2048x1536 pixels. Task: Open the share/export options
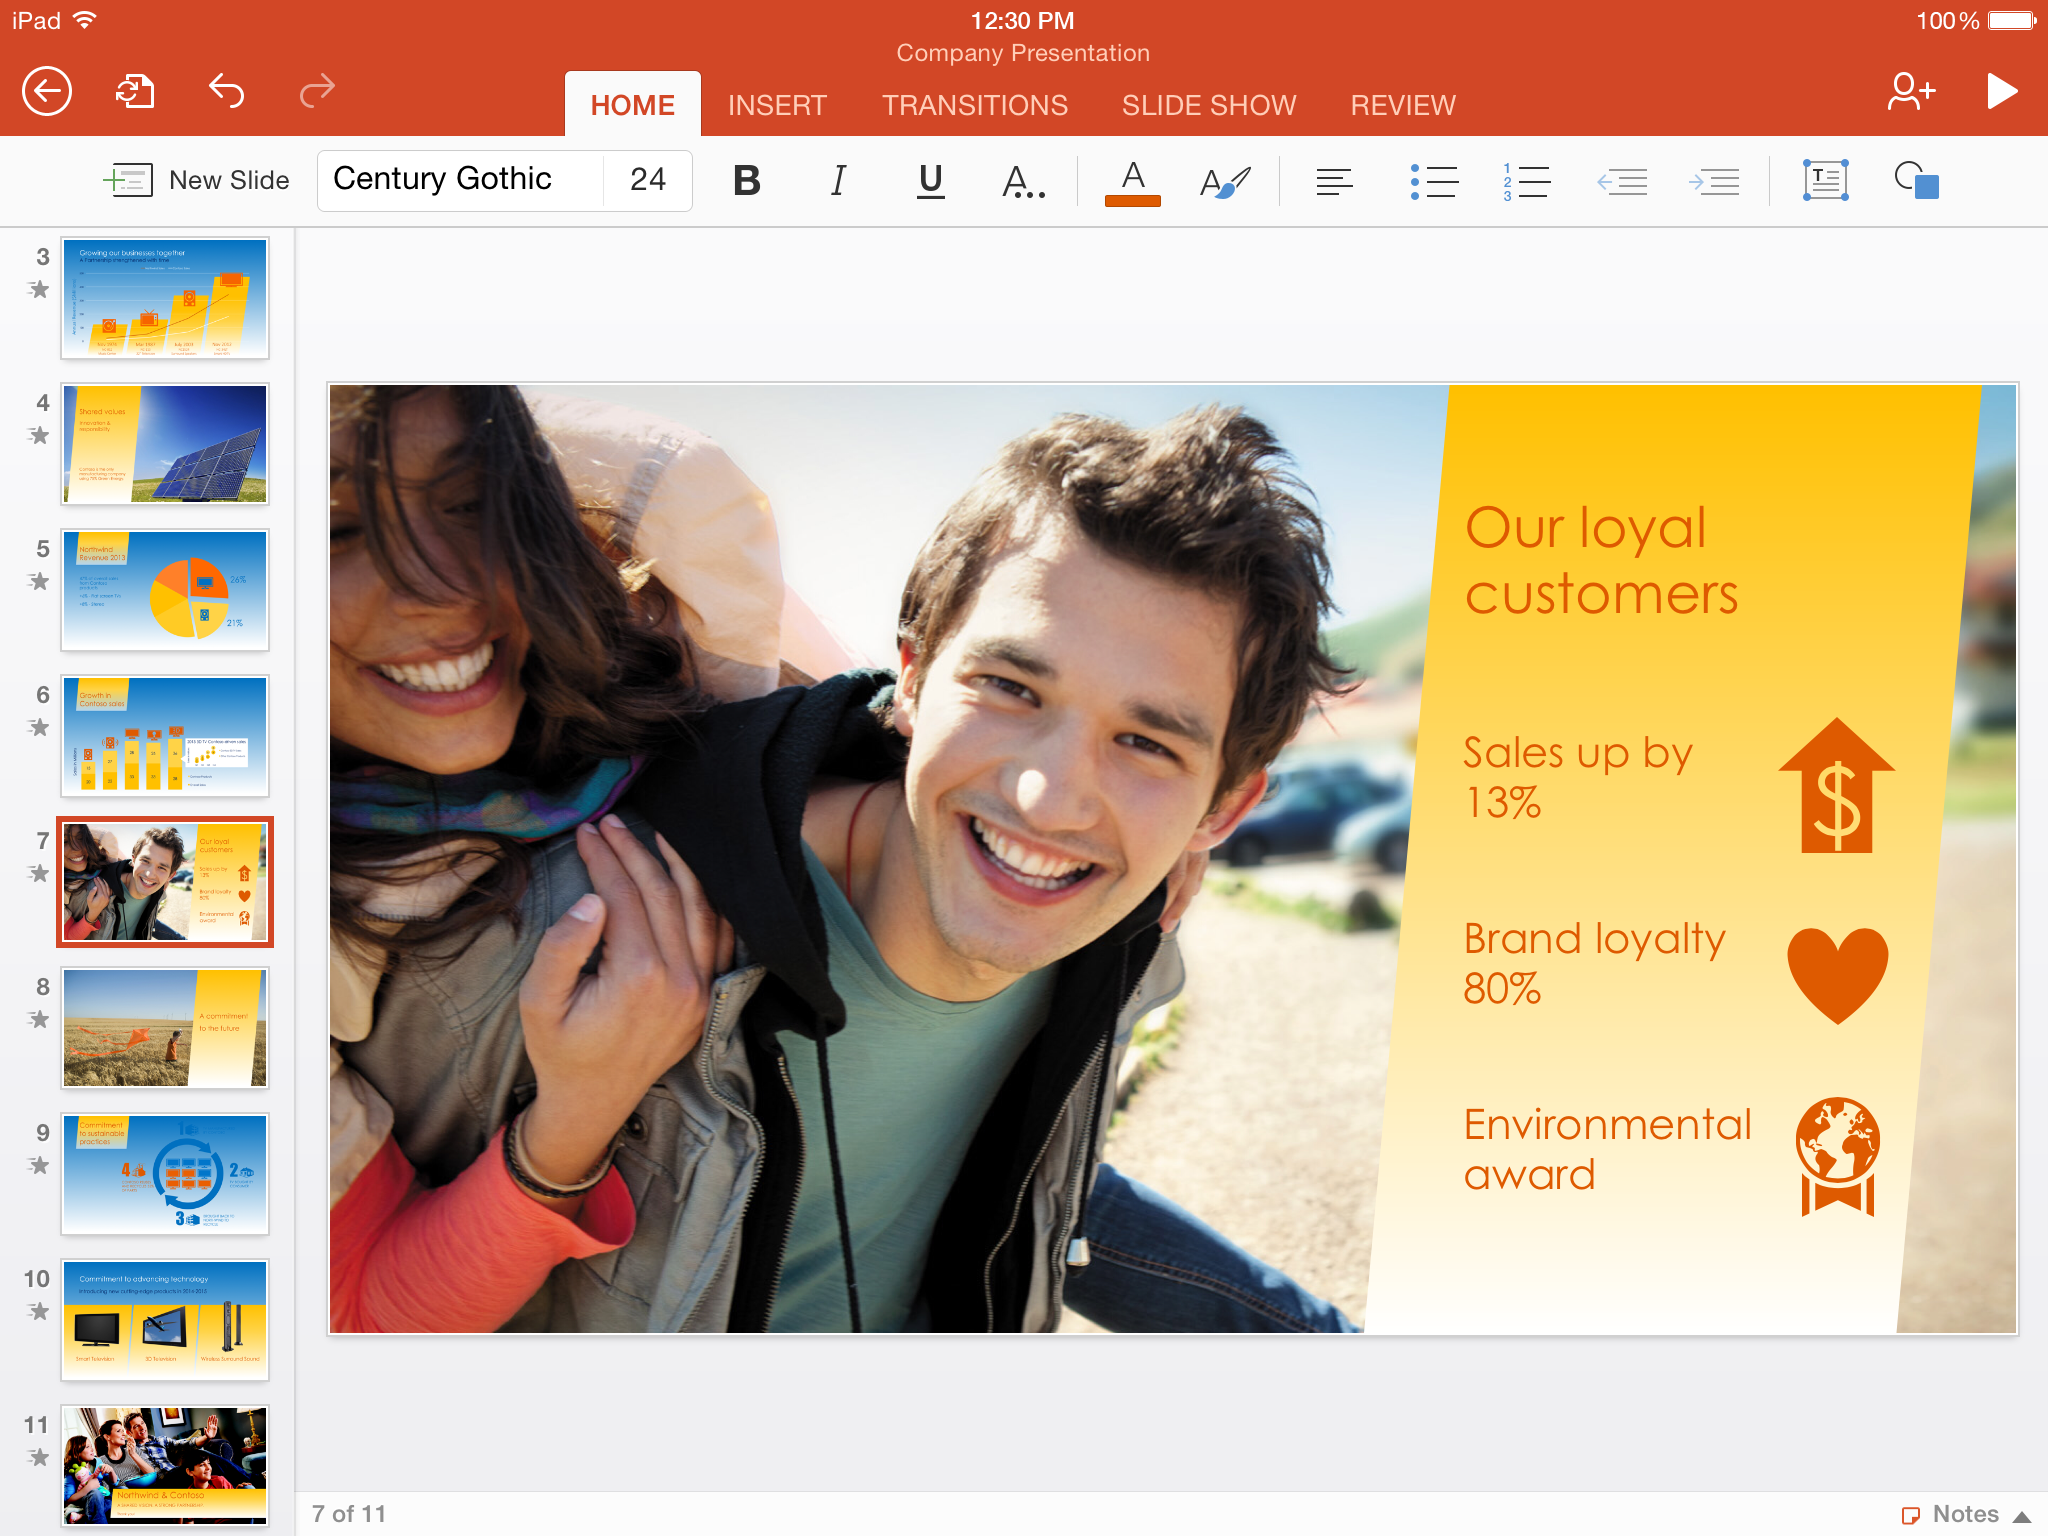[136, 91]
